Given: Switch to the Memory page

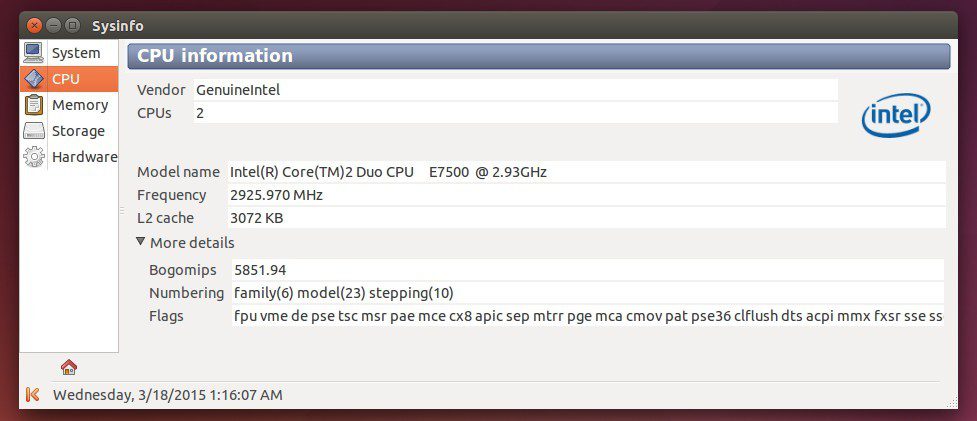Looking at the screenshot, I should click(80, 105).
